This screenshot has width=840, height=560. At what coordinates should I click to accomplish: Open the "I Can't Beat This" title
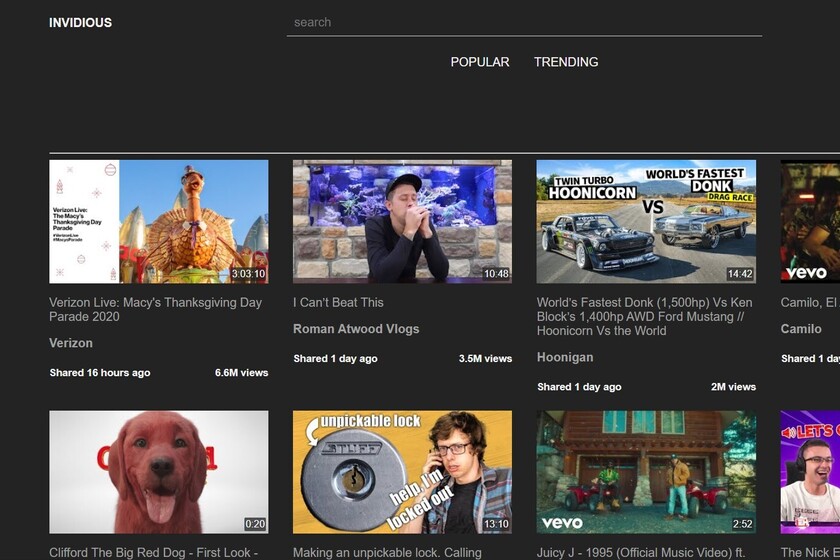[338, 302]
